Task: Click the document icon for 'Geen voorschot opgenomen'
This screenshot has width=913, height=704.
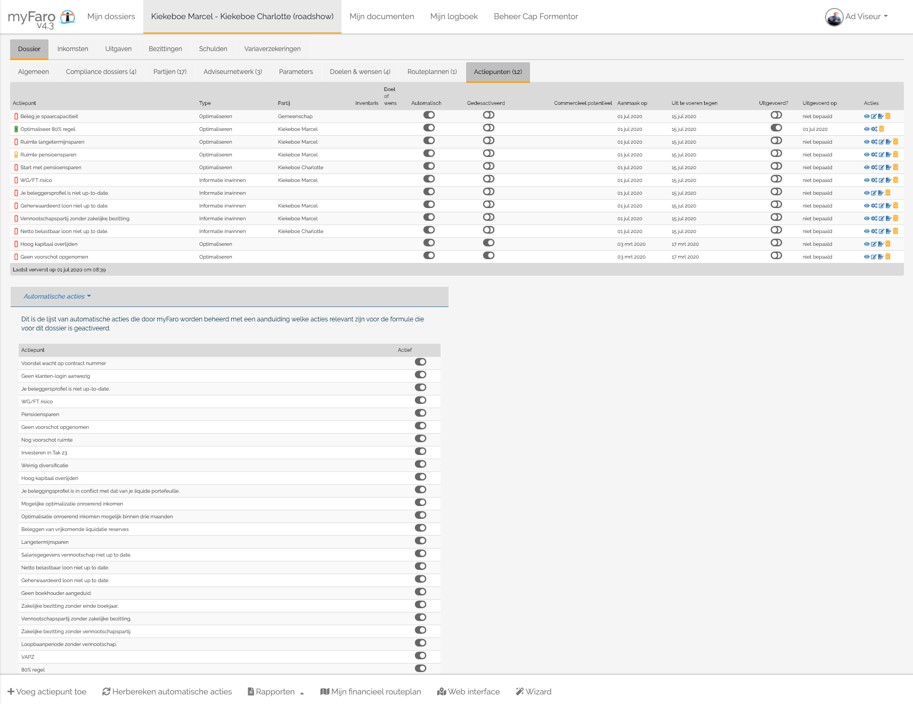Action: (880, 257)
